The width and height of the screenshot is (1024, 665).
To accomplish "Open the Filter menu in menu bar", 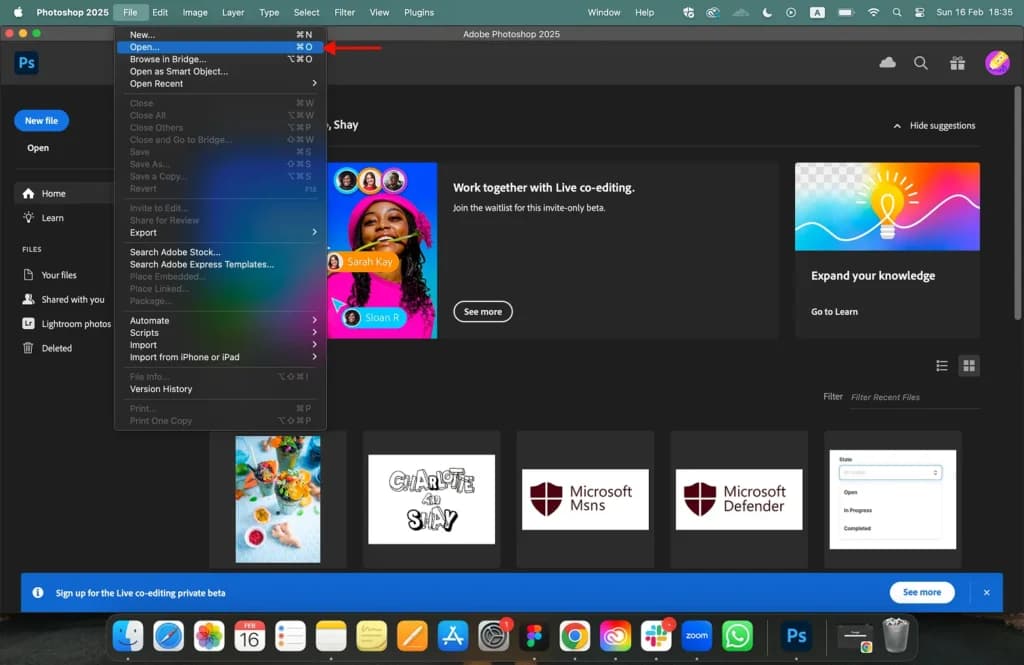I will click(x=344, y=12).
